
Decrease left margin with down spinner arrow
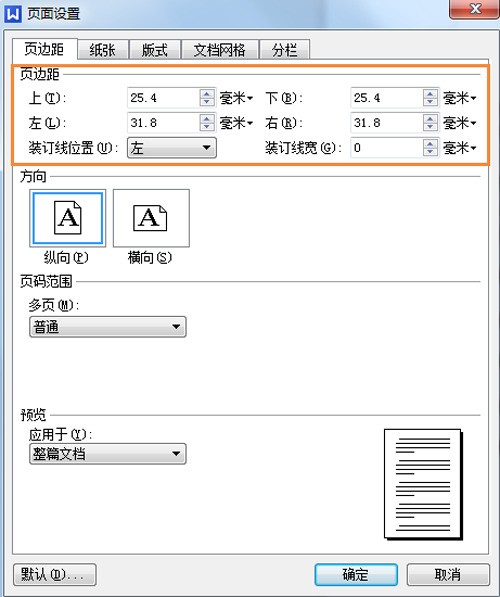(207, 127)
